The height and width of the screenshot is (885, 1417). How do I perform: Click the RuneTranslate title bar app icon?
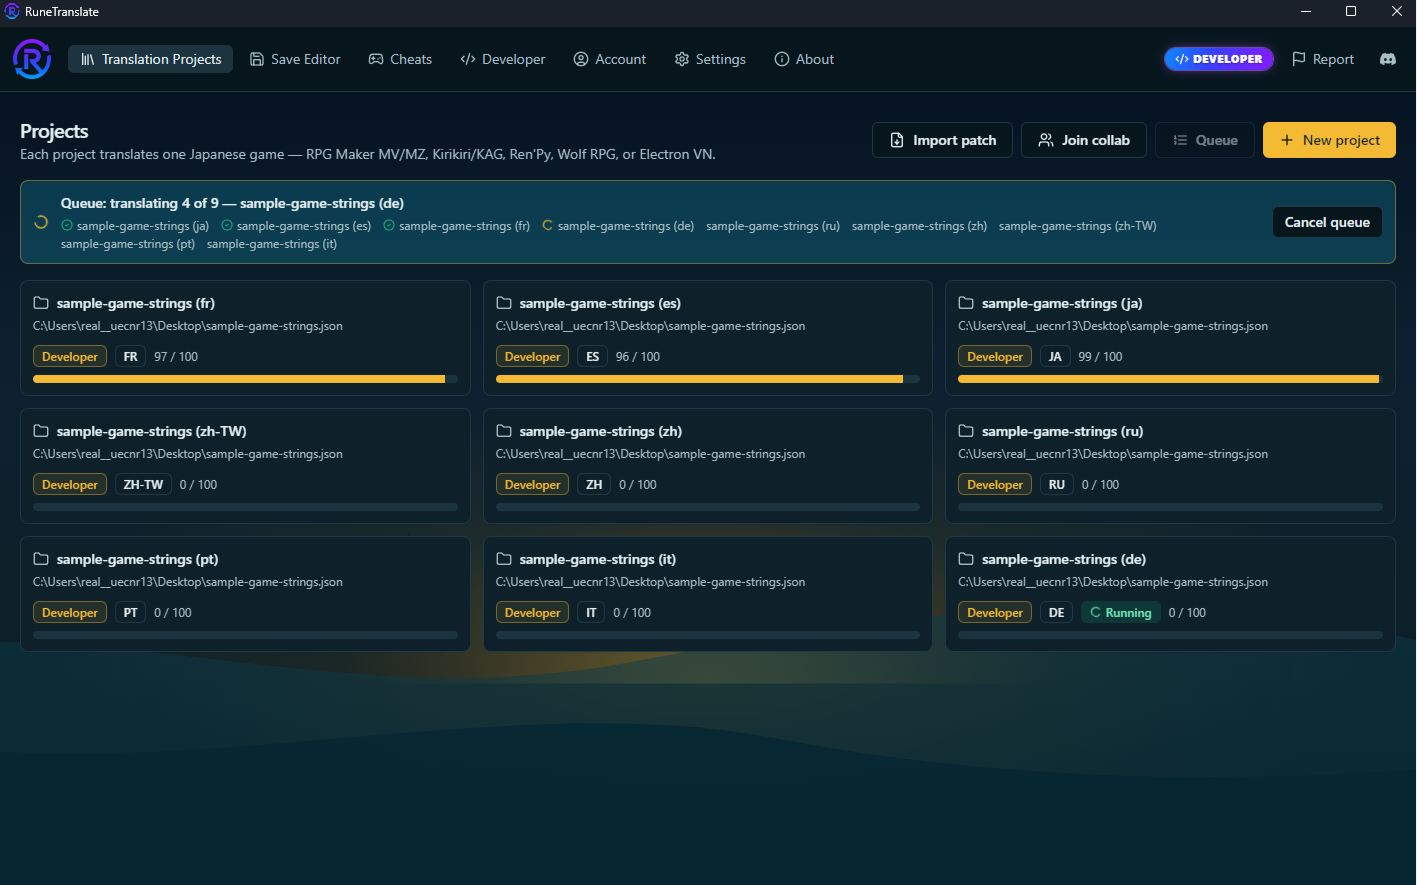point(12,12)
